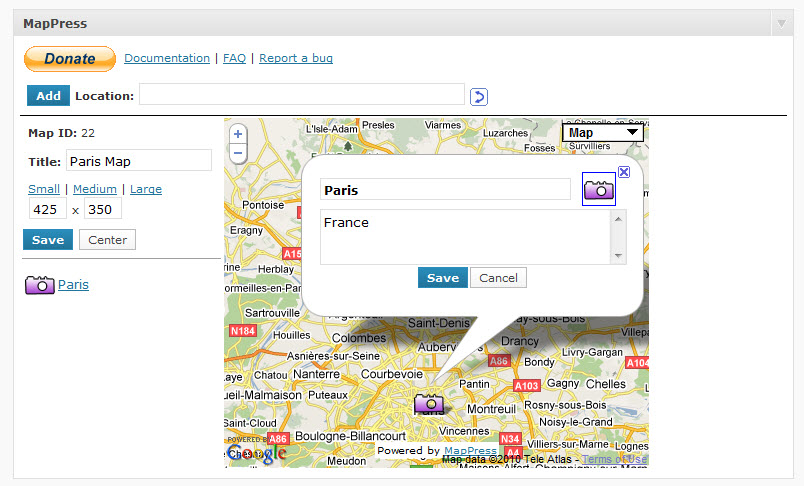Select the Medium map size link
804x486 pixels.
95,189
